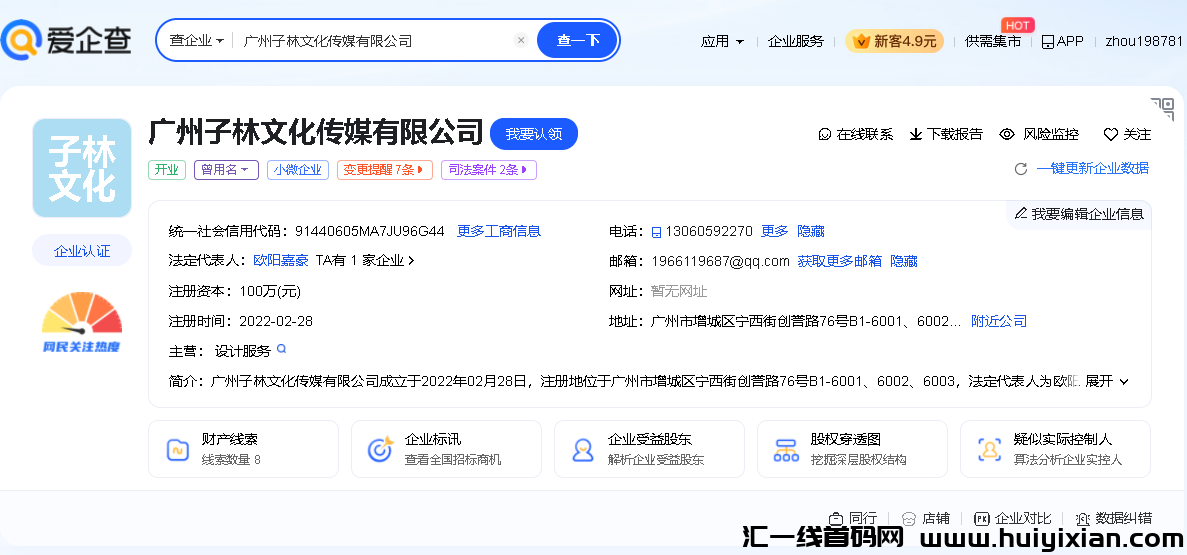Click the 企业认证 button
1187x555 pixels.
82,251
